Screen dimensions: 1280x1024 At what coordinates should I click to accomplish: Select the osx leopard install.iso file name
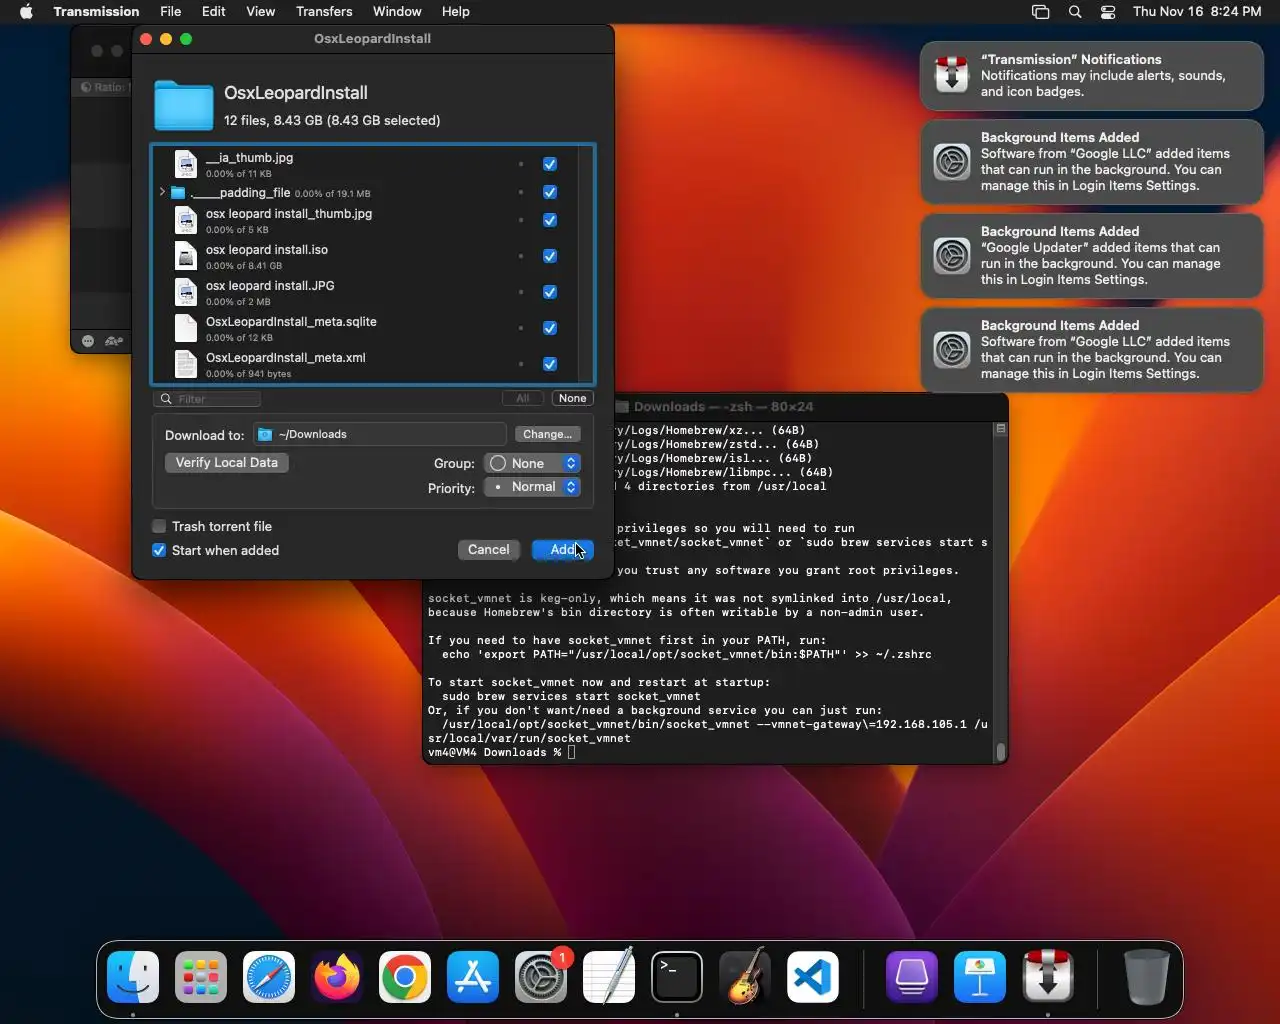(267, 250)
